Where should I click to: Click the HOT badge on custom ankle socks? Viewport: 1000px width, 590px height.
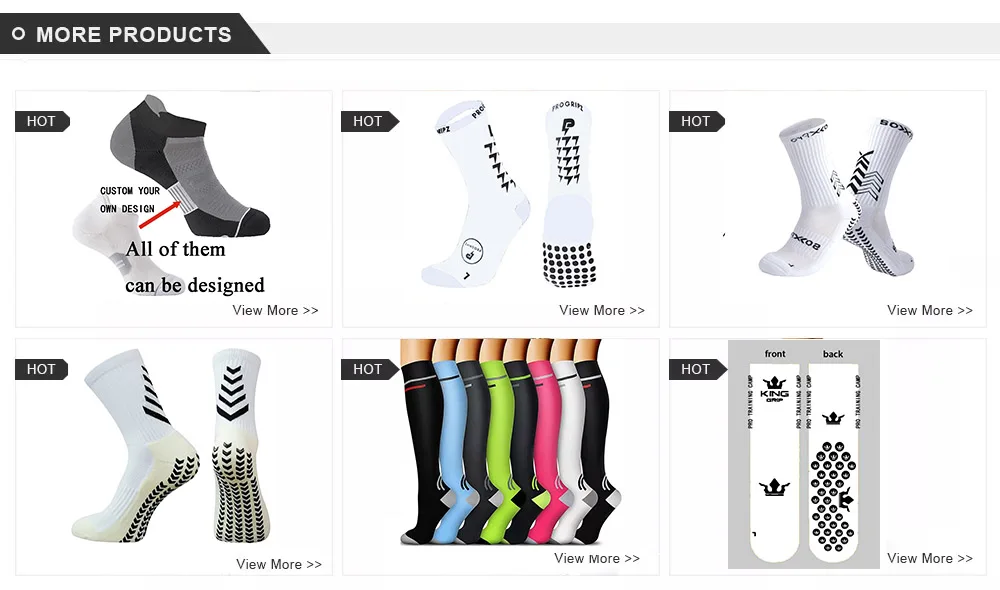42,121
